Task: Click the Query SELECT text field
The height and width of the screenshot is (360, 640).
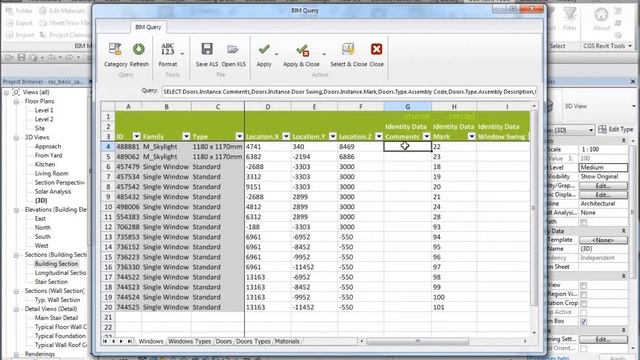Action: click(x=349, y=91)
